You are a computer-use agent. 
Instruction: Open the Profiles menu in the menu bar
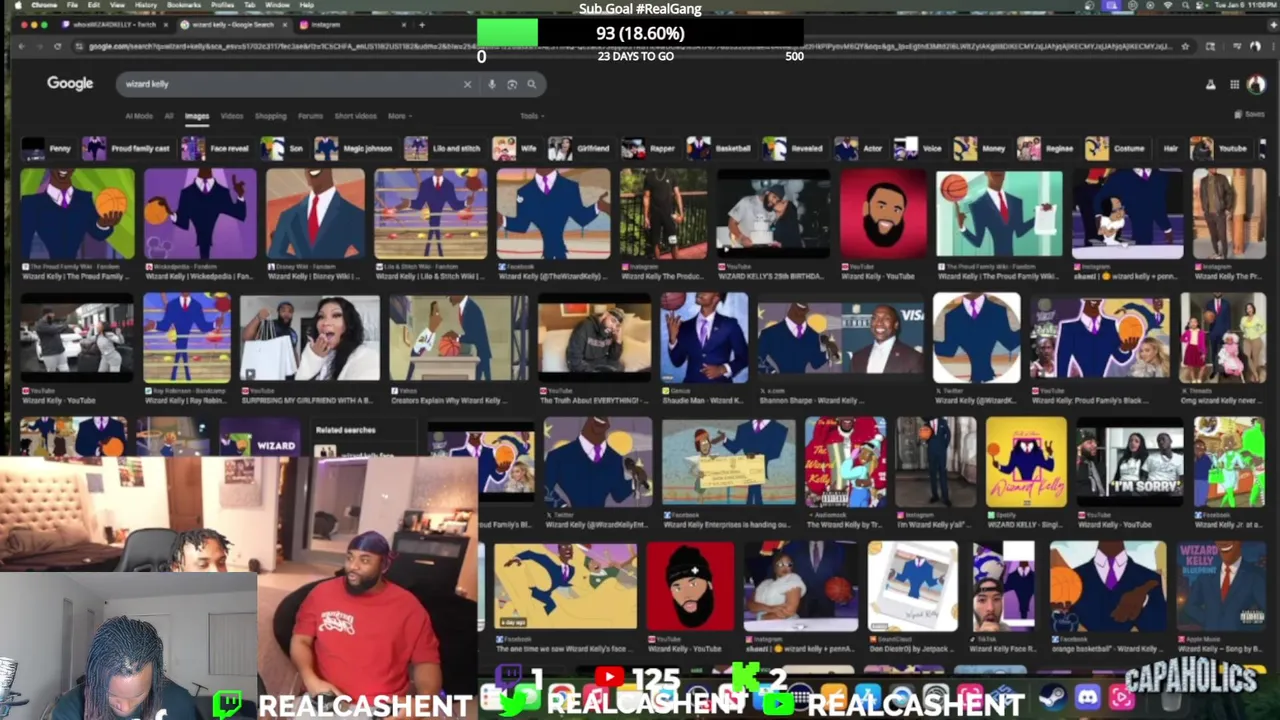222,5
